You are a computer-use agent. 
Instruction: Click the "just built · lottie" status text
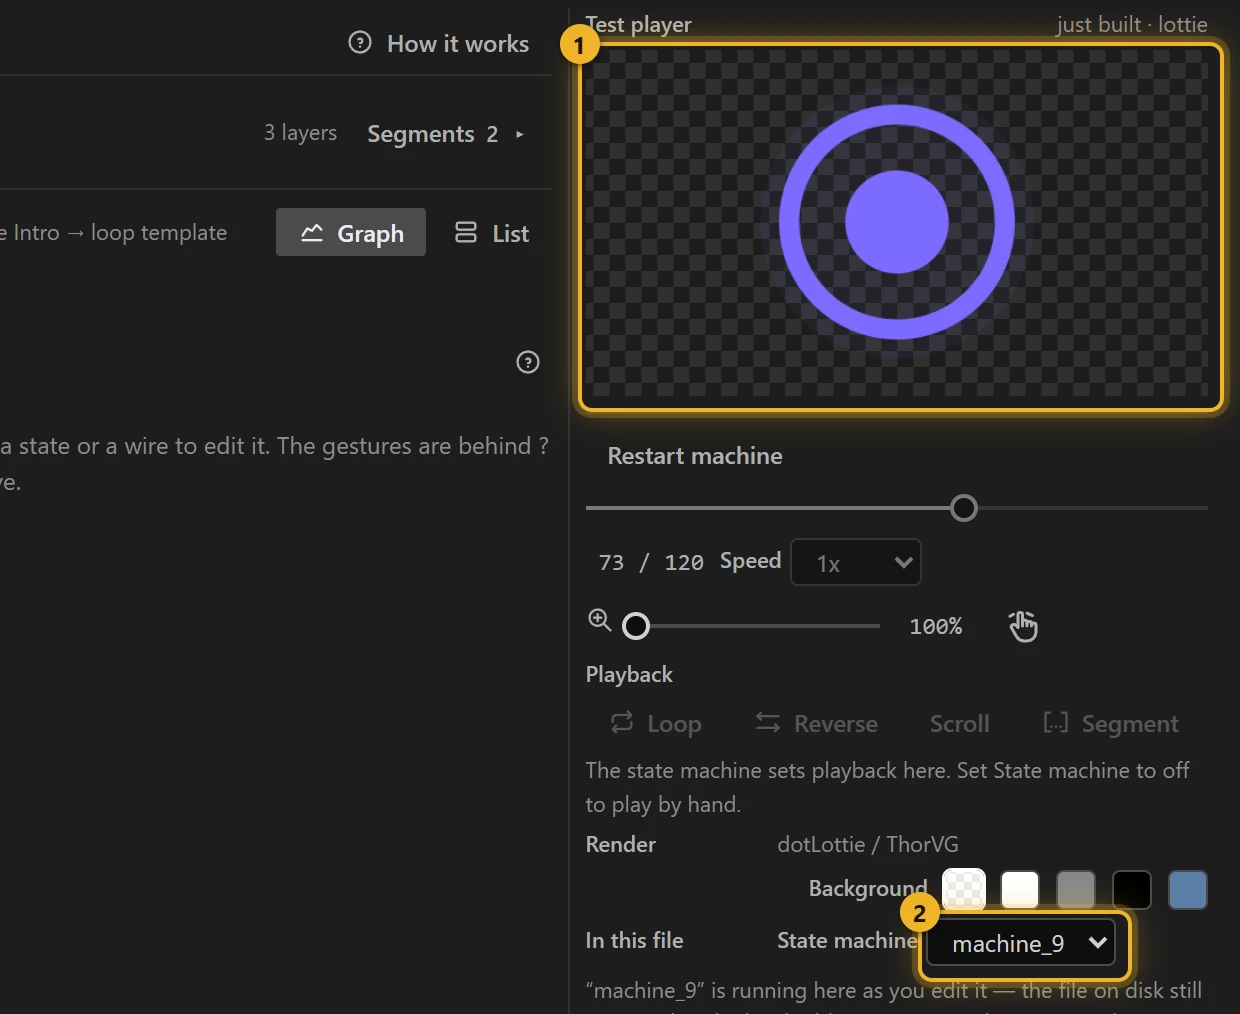coord(1132,25)
